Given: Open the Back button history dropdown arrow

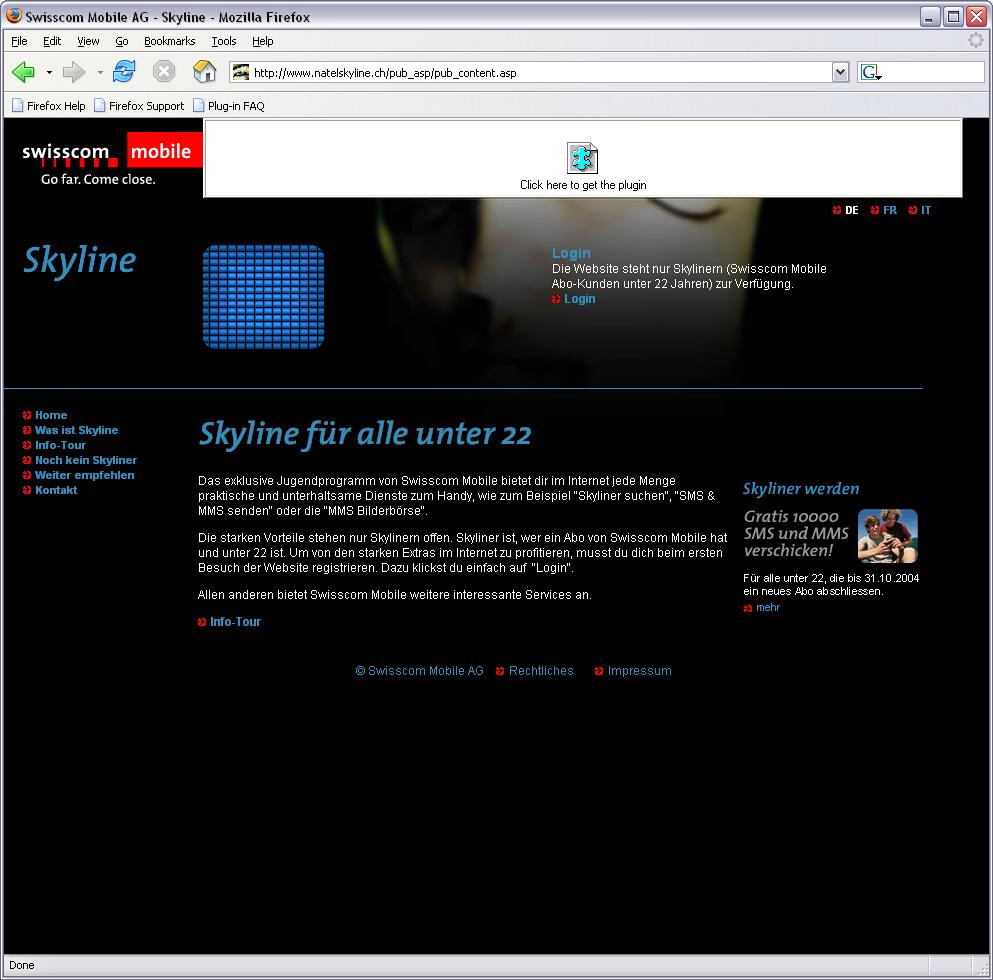Looking at the screenshot, I should click(x=49, y=73).
